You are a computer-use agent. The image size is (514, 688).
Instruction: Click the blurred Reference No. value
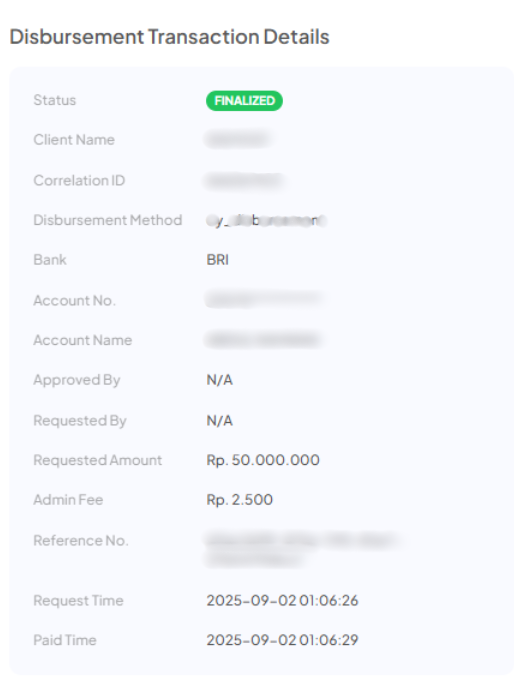(303, 549)
